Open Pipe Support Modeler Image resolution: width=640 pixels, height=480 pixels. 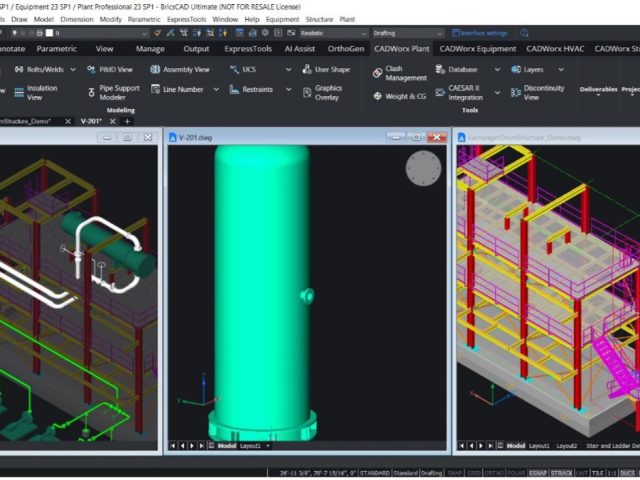click(x=114, y=93)
